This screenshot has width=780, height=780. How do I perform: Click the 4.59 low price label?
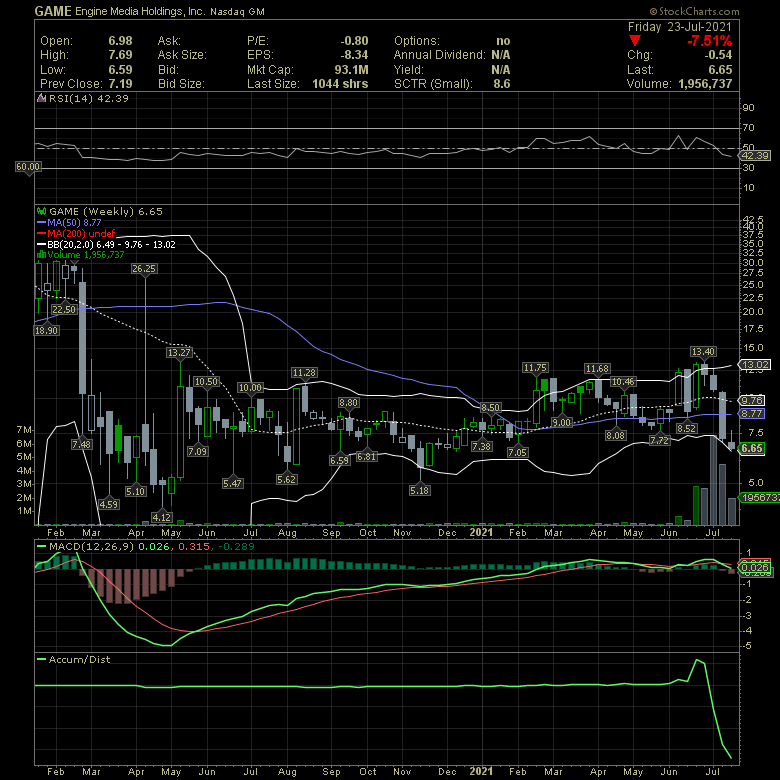108,504
